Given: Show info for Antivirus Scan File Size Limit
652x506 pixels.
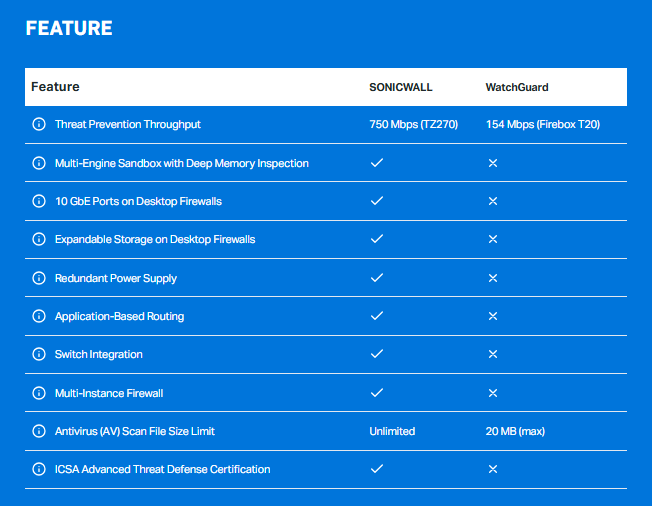Looking at the screenshot, I should point(39,431).
